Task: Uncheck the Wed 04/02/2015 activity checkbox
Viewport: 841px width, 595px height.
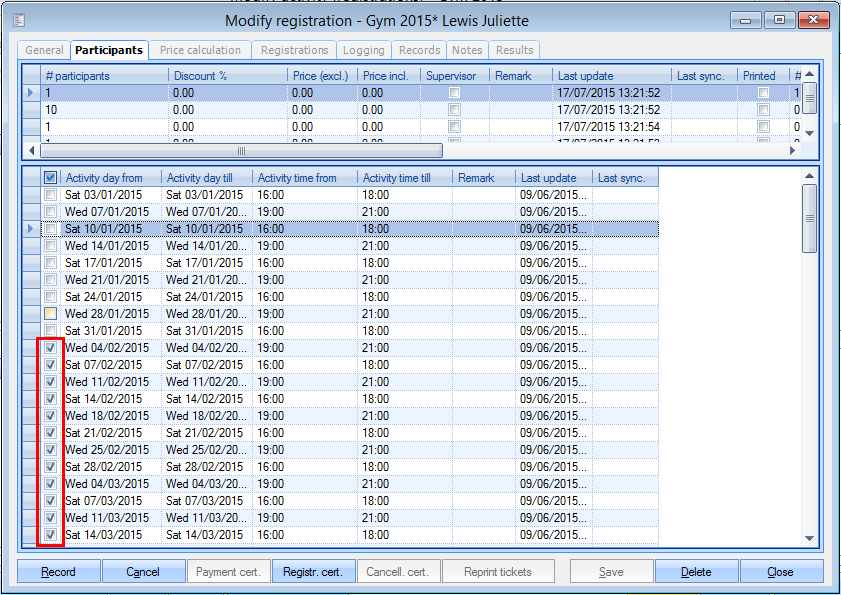Action: tap(50, 348)
